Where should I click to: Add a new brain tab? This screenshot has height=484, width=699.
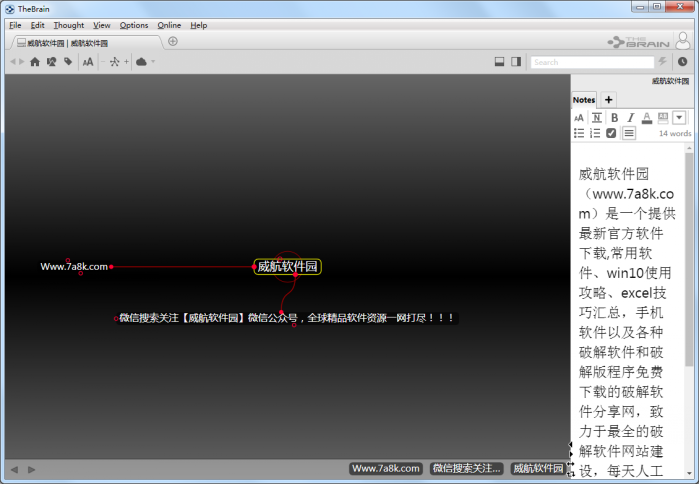coord(173,41)
